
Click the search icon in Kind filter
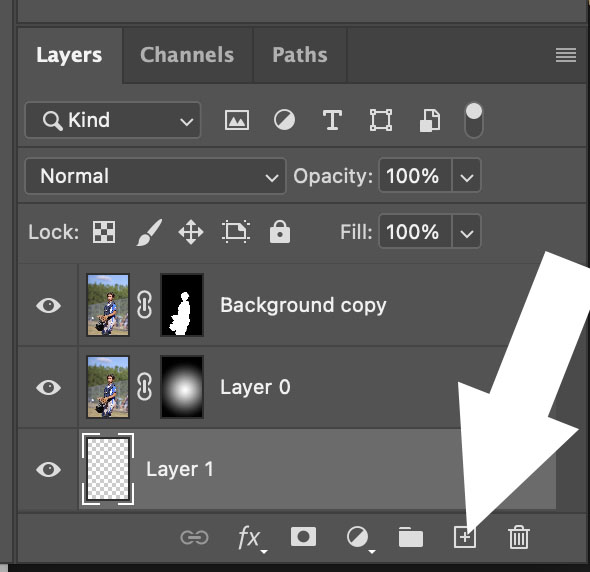(x=52, y=121)
